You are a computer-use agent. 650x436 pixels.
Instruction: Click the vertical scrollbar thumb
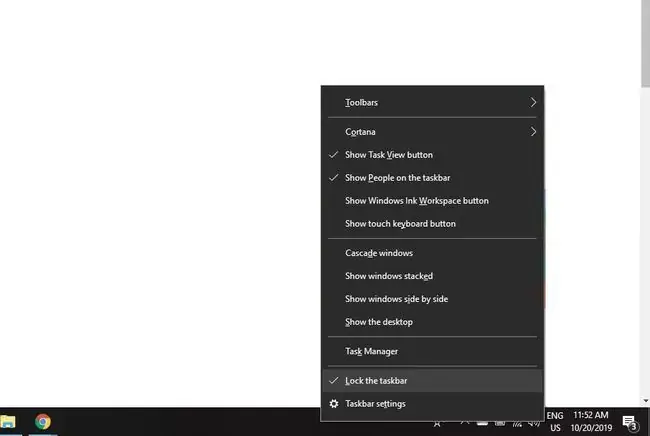click(x=645, y=44)
